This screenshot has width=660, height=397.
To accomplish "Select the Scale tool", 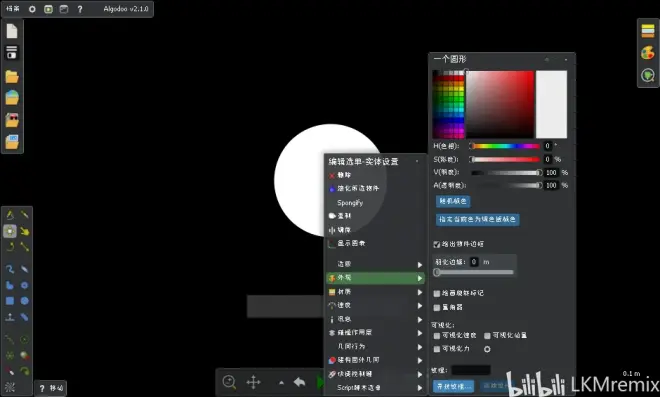I will [x=25, y=247].
